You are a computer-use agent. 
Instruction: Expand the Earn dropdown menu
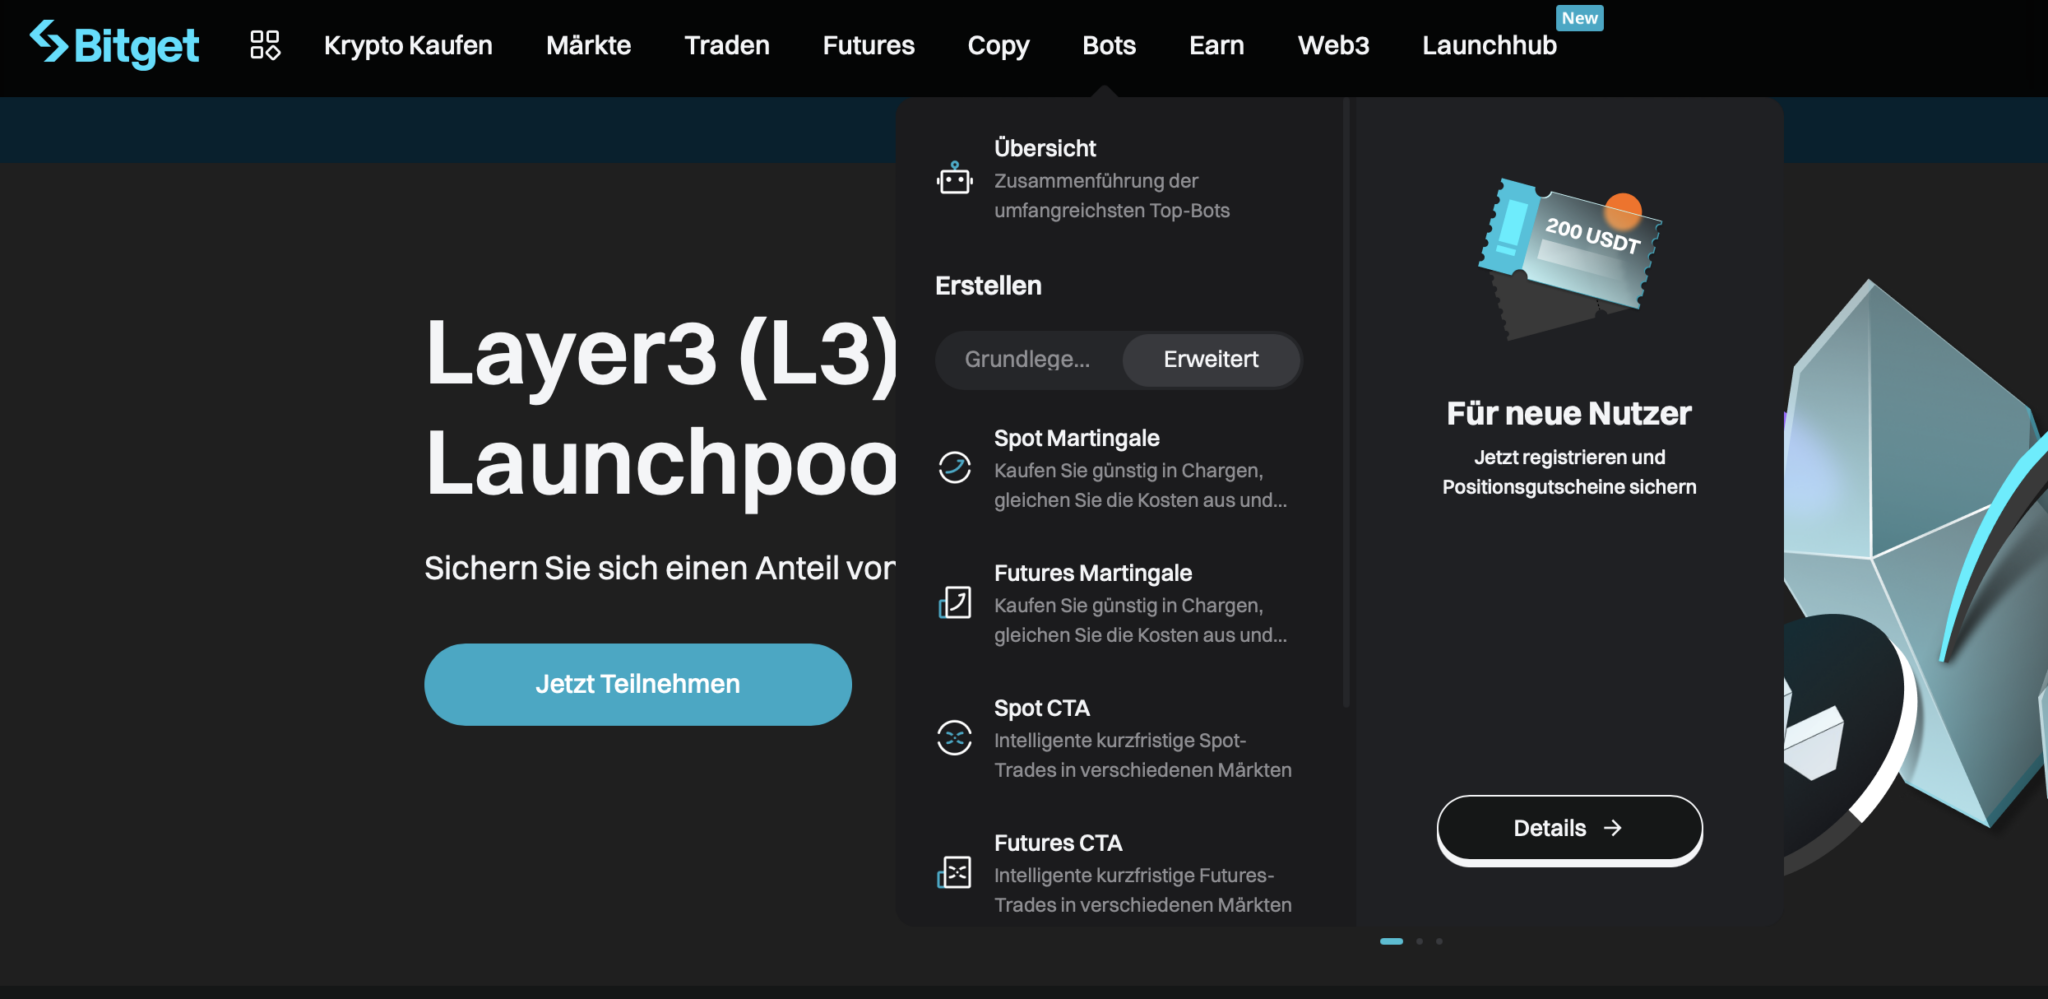pyautogui.click(x=1216, y=46)
